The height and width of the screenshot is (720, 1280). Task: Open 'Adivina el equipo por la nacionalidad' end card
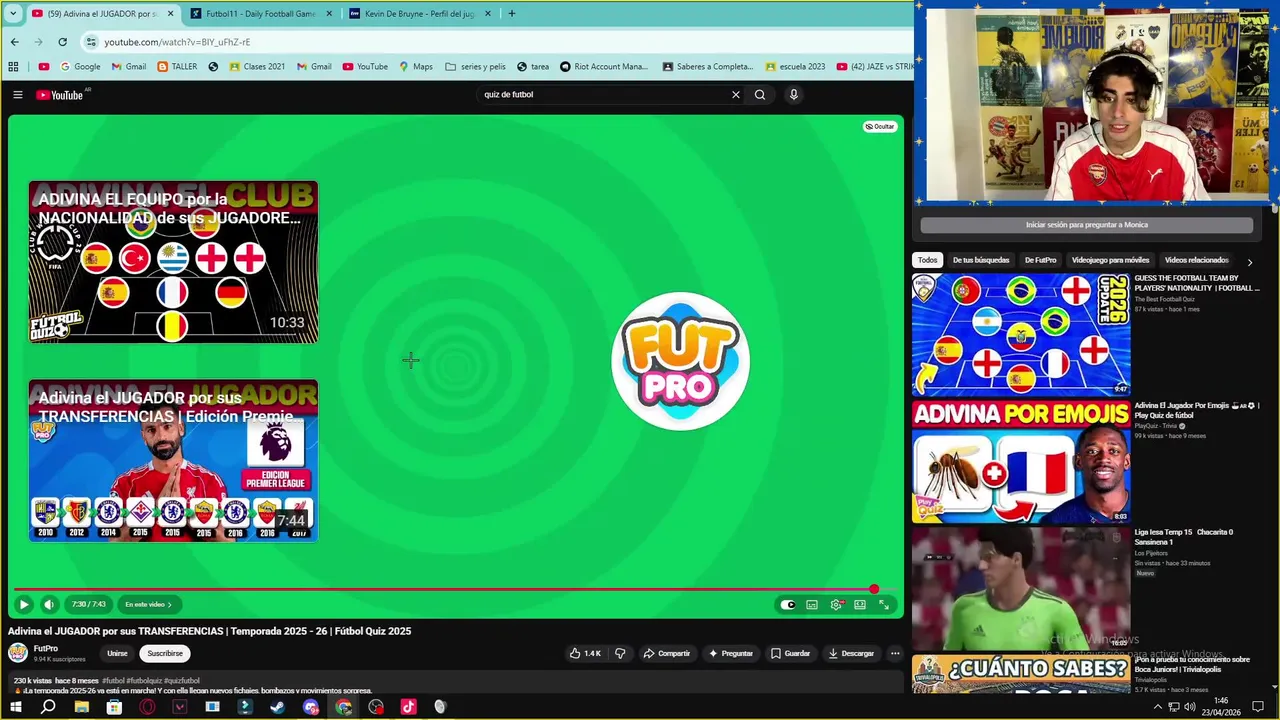pos(173,262)
